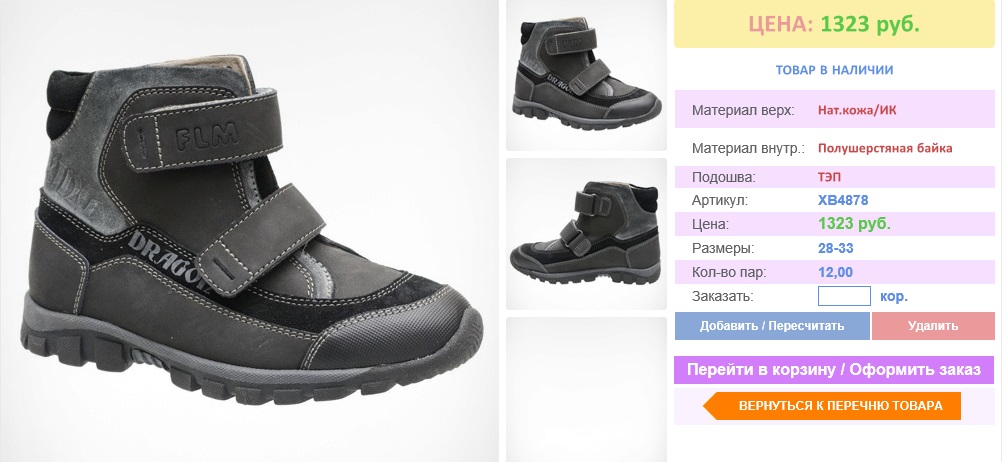
Task: Click the ТОВАР В НАЛИЧИИ availability text
Action: (x=834, y=70)
